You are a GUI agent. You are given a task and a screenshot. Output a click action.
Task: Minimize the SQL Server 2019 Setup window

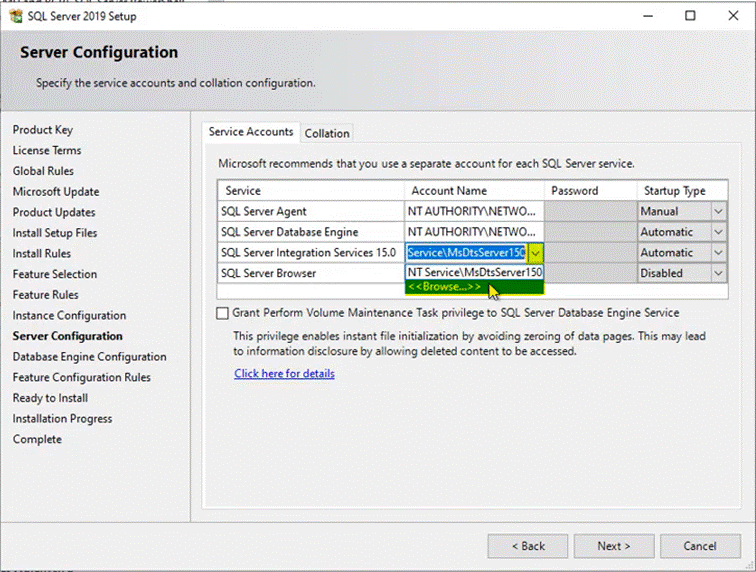point(648,16)
